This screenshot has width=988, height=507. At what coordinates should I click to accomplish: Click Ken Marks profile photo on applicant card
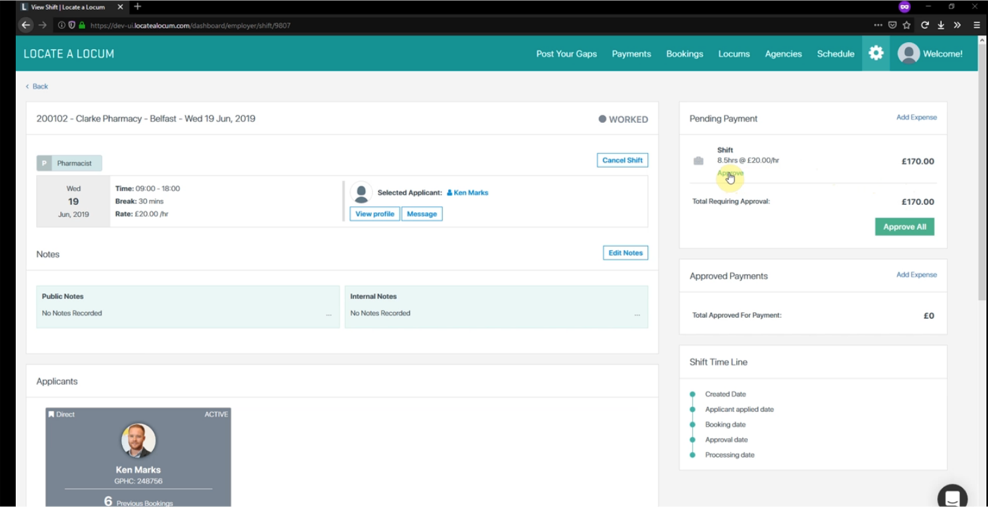pyautogui.click(x=139, y=440)
